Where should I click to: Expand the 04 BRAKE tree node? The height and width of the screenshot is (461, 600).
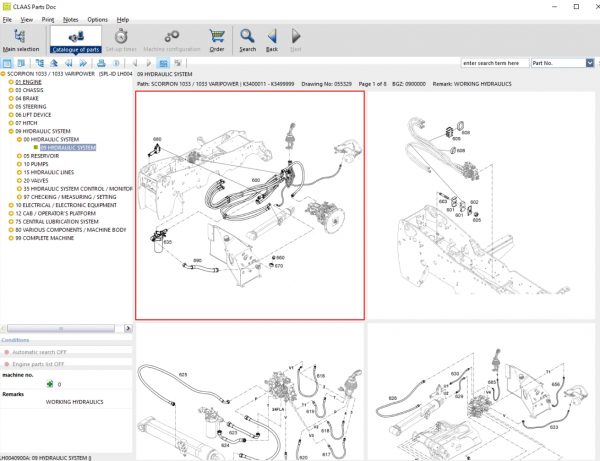coord(11,98)
